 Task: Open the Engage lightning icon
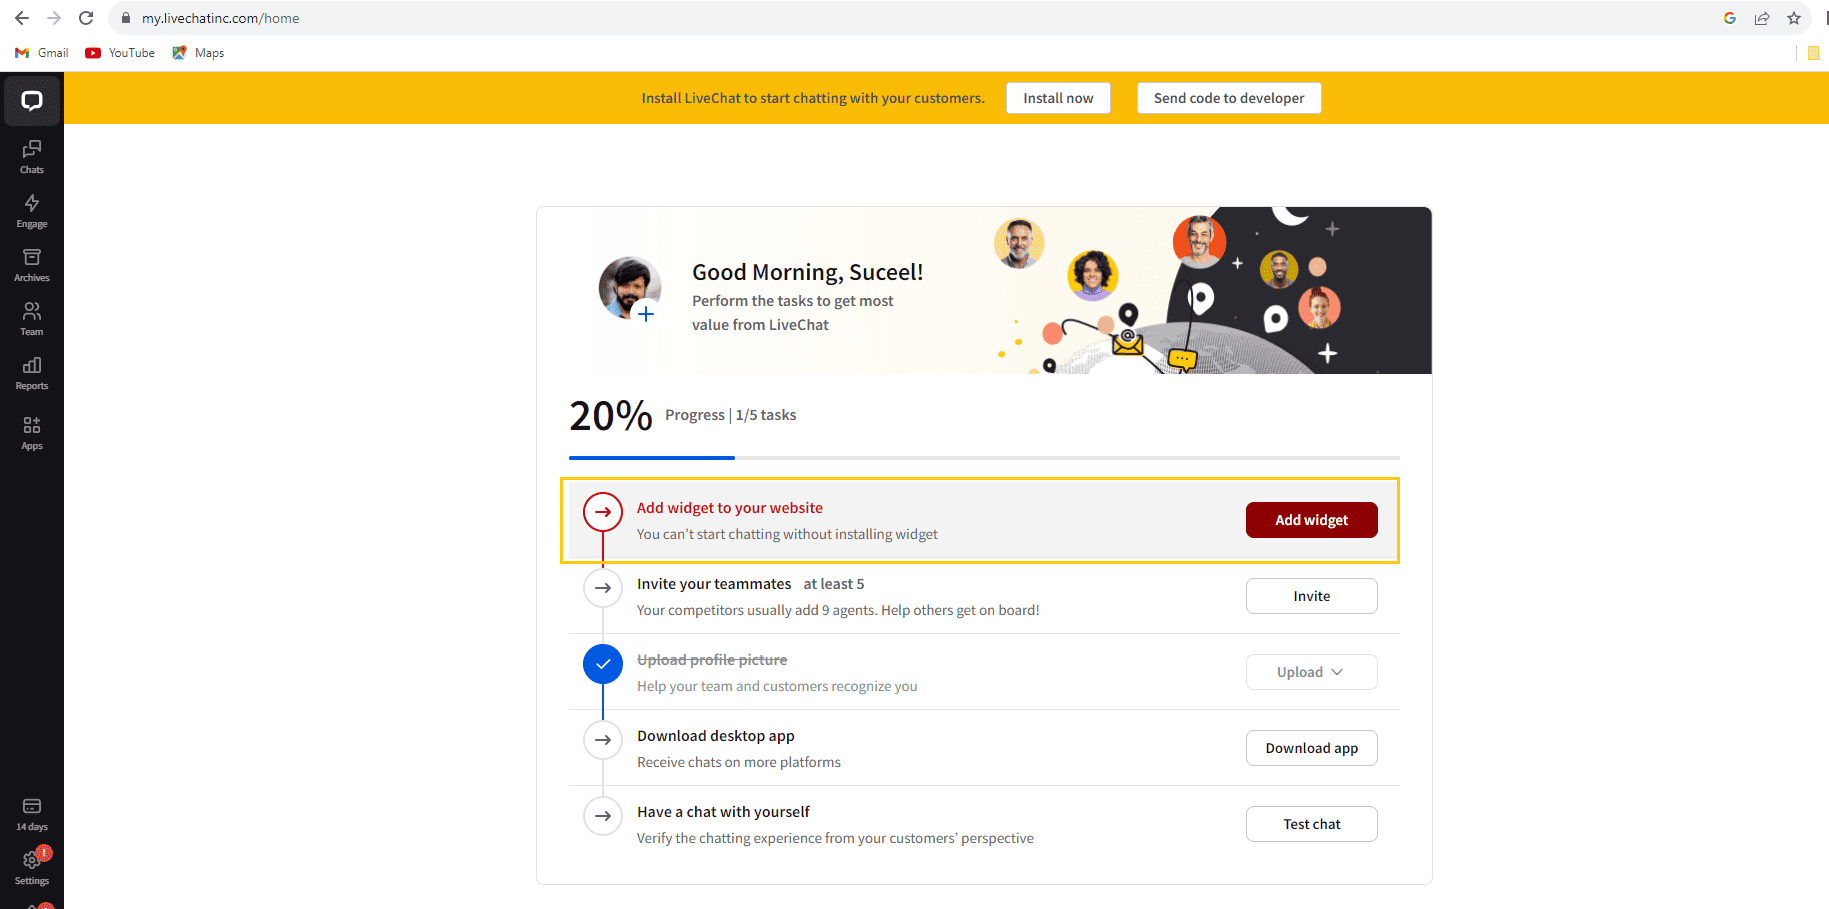(32, 210)
